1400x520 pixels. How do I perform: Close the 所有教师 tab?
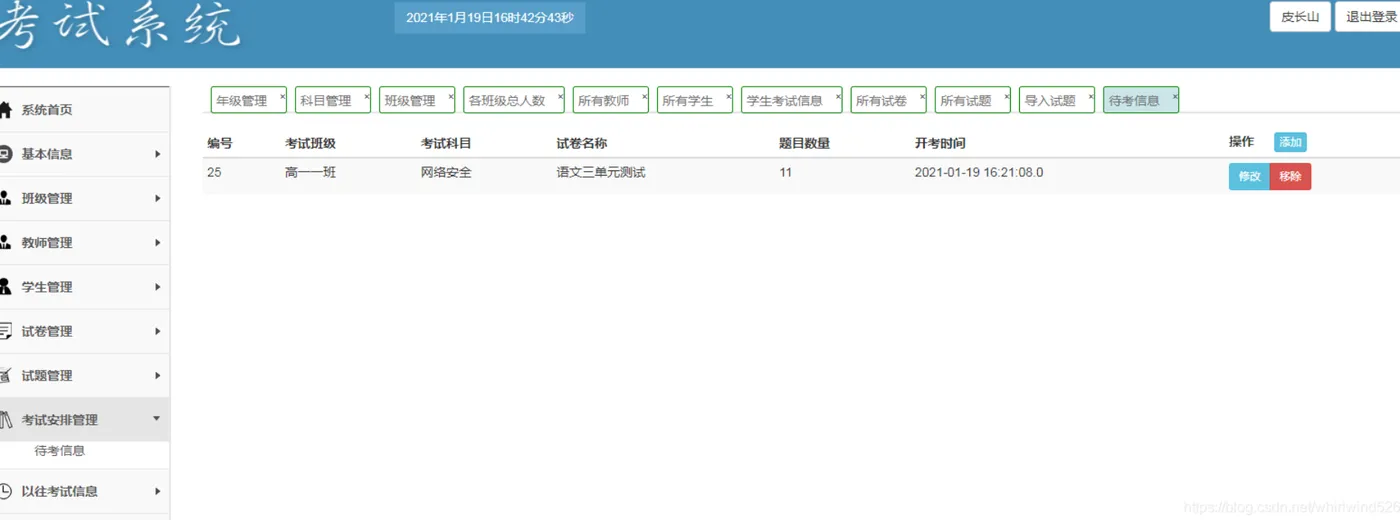[645, 96]
